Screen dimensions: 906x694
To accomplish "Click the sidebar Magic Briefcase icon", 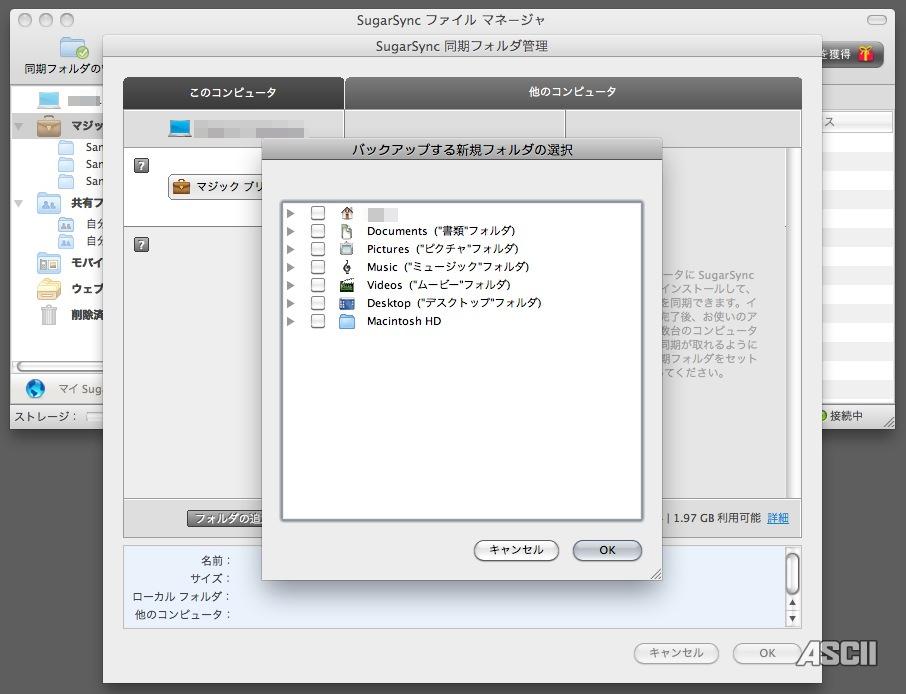I will (49, 125).
